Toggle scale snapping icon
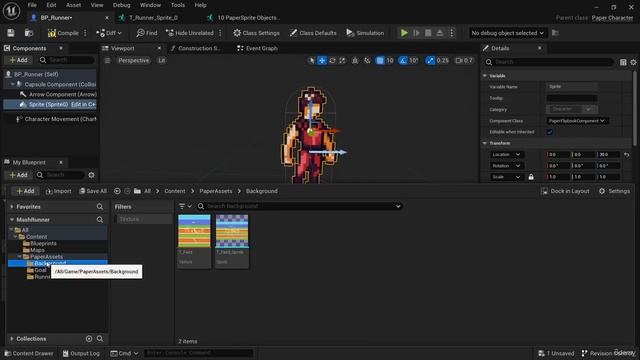The image size is (640, 360). coord(430,60)
